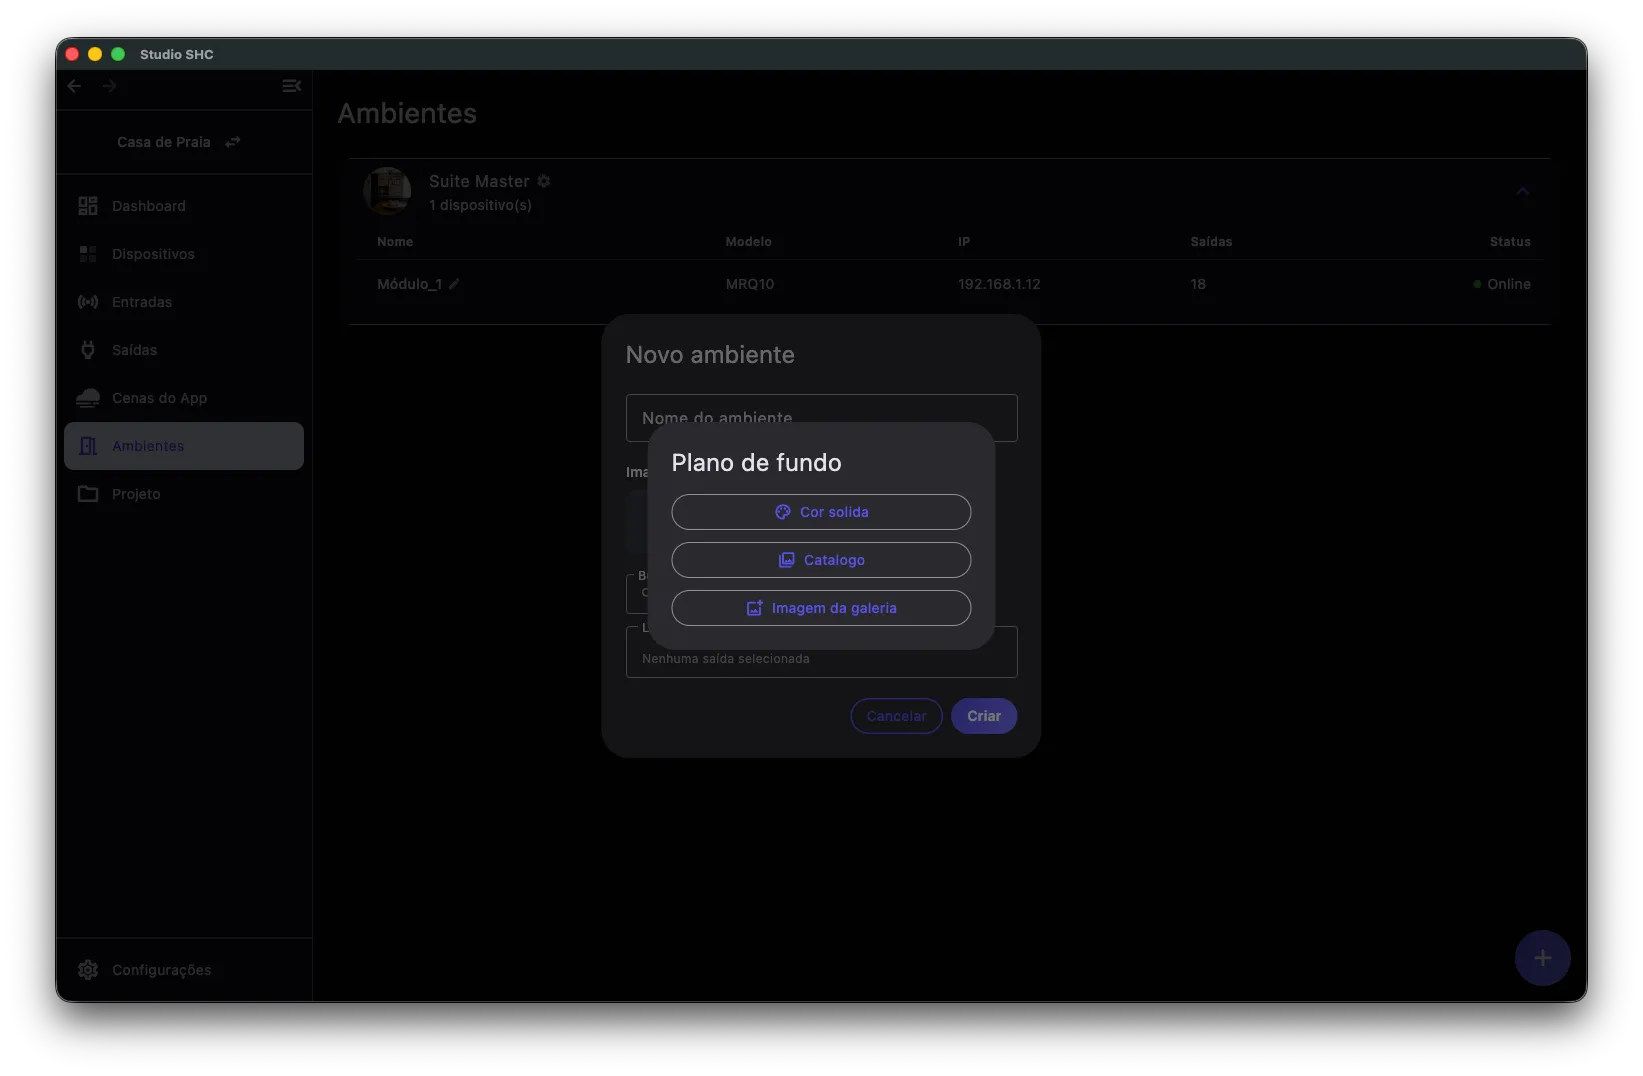Go to Dispositivos section
1643x1076 pixels.
click(x=184, y=254)
